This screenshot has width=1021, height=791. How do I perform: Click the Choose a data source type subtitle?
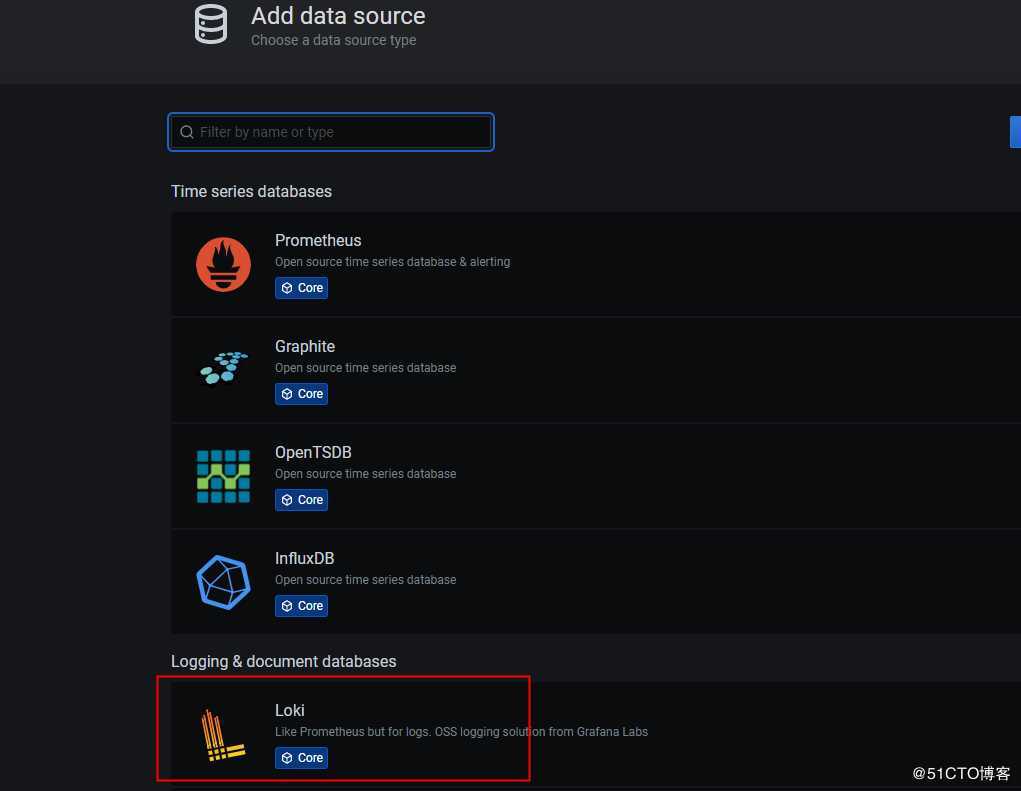(x=333, y=40)
